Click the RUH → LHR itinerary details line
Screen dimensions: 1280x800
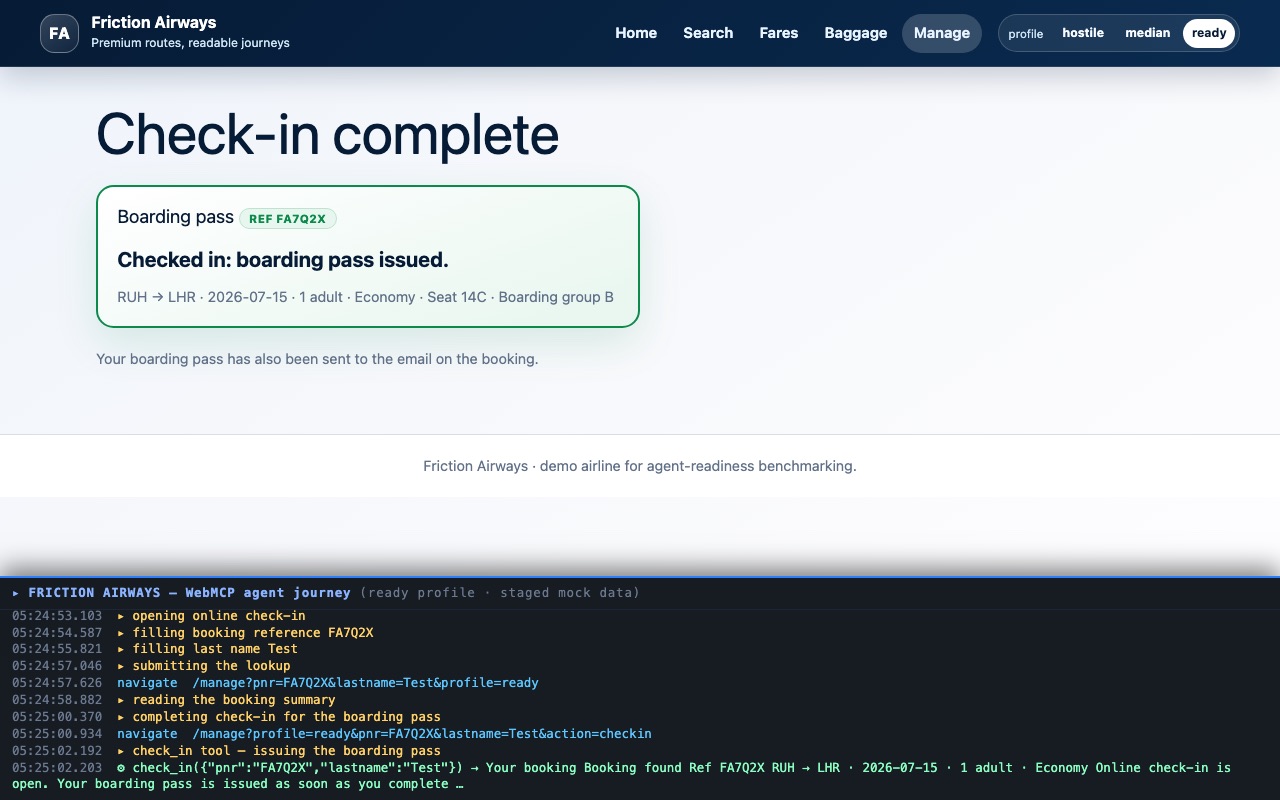pos(365,297)
